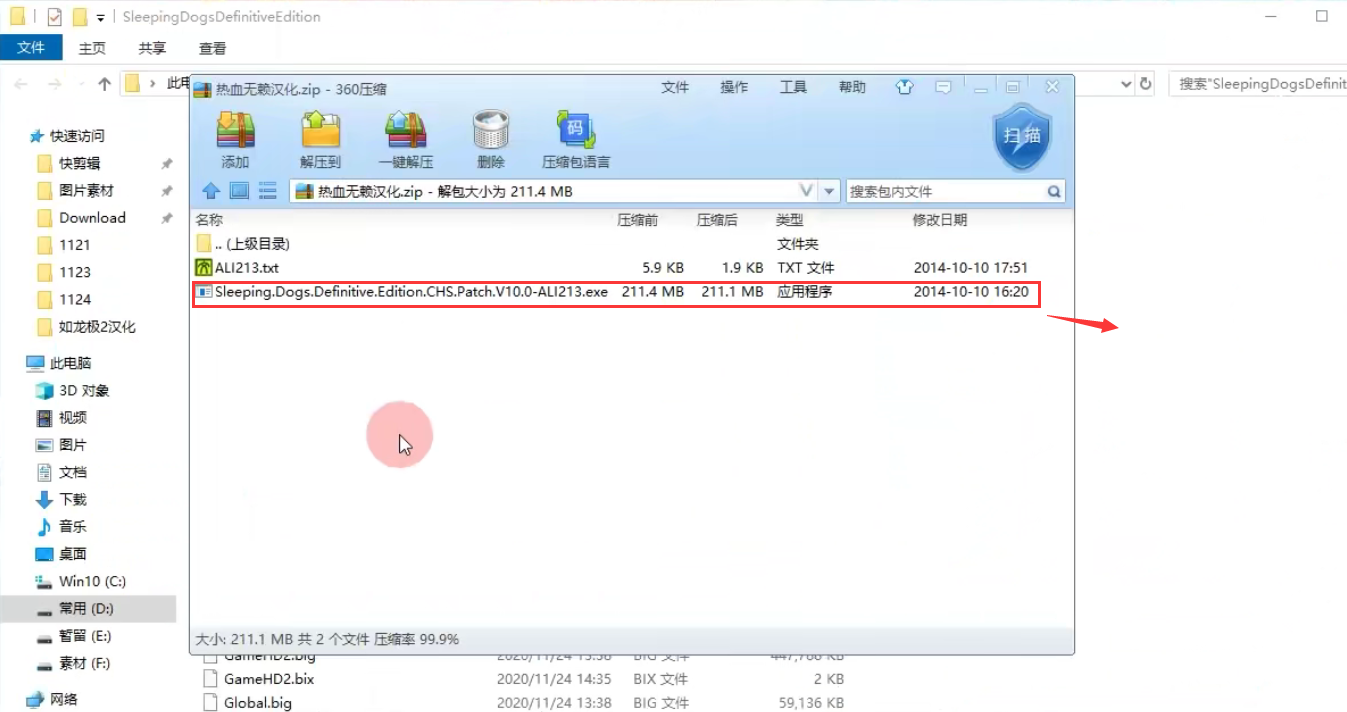The height and width of the screenshot is (712, 1347).
Task: Go up one level with blue arrow
Action: click(x=211, y=191)
